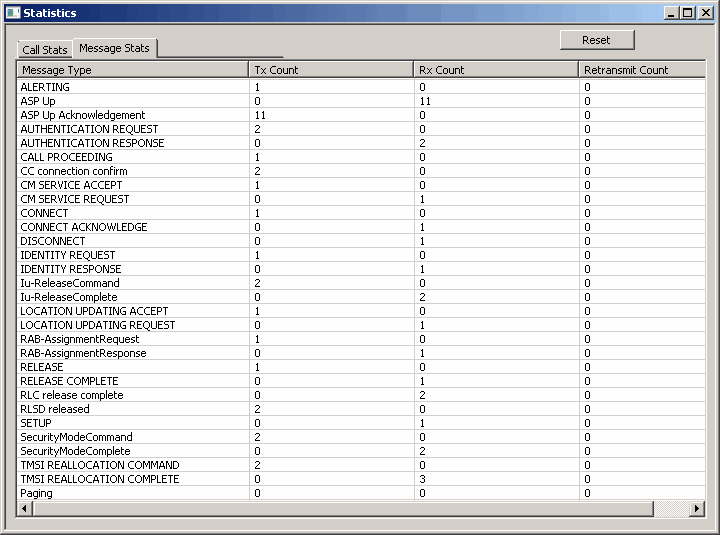The height and width of the screenshot is (535, 720).
Task: Select the LOCATION UPDATING REQUEST row
Action: tap(98, 325)
